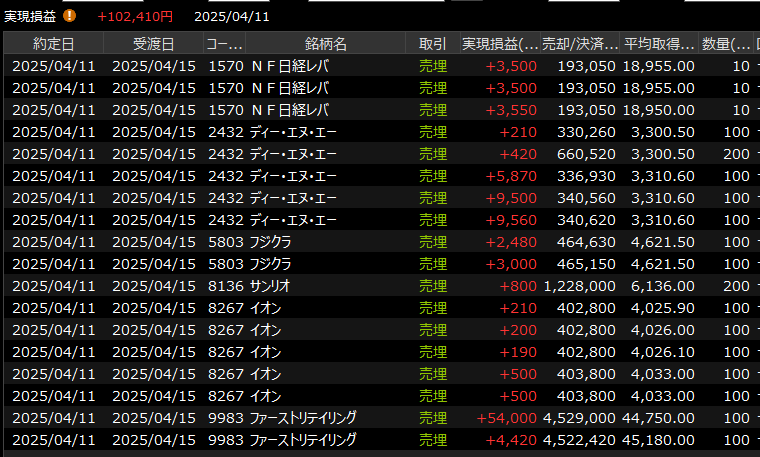Select the 660,520 sale amount cell
The width and height of the screenshot is (760, 457).
point(586,153)
